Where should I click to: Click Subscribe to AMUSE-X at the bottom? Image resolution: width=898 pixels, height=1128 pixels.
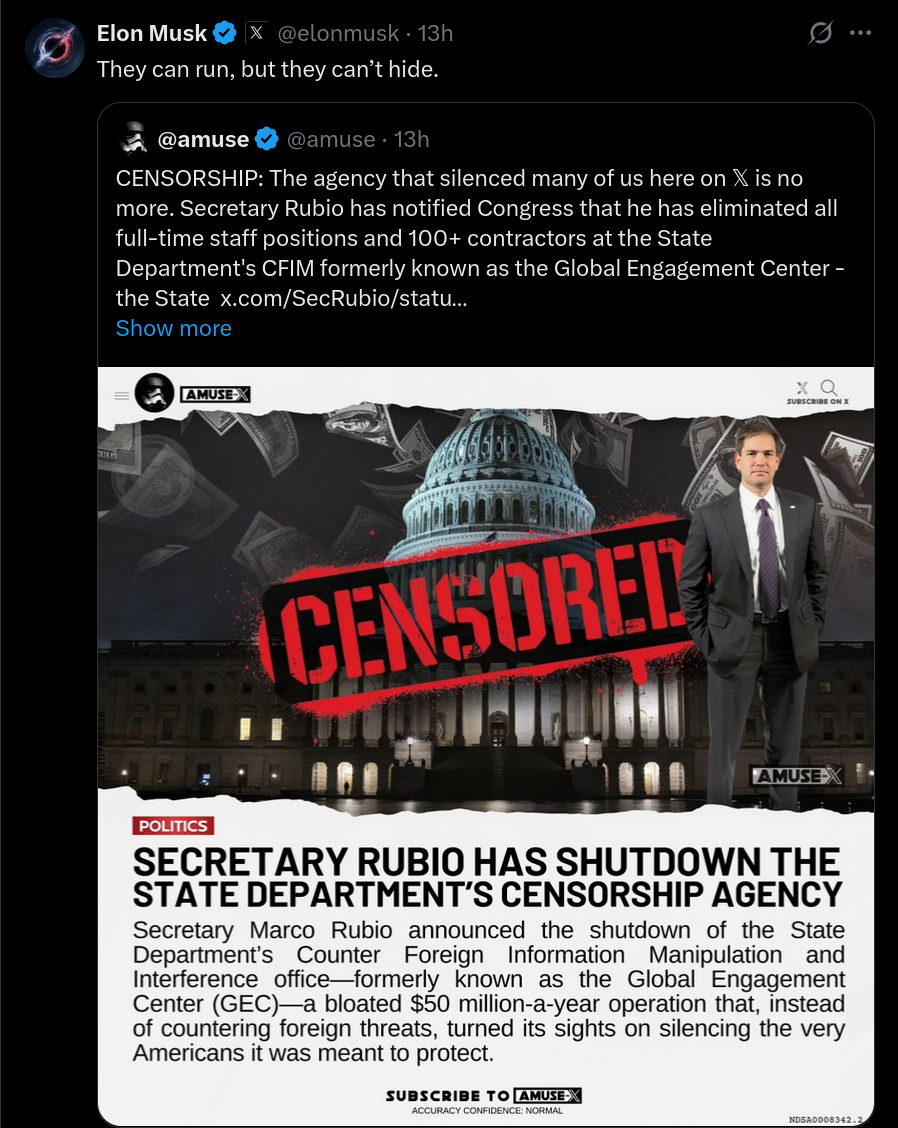pos(484,1096)
